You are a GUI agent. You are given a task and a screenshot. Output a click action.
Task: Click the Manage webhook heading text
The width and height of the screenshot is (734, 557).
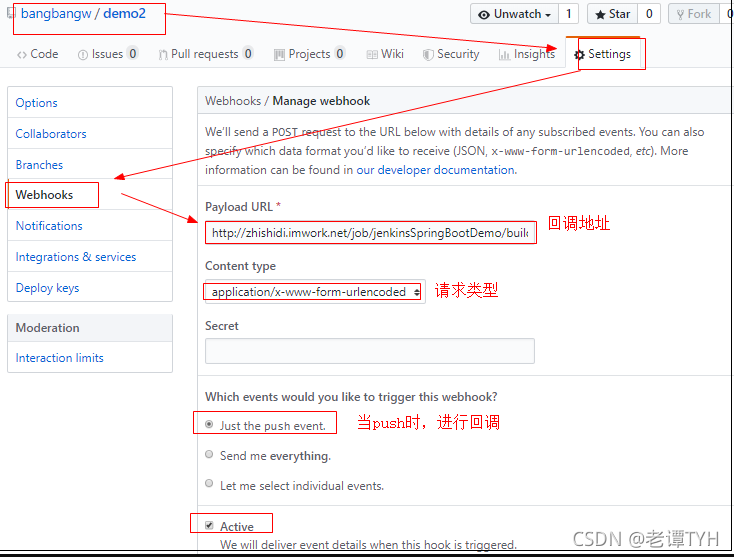point(321,101)
